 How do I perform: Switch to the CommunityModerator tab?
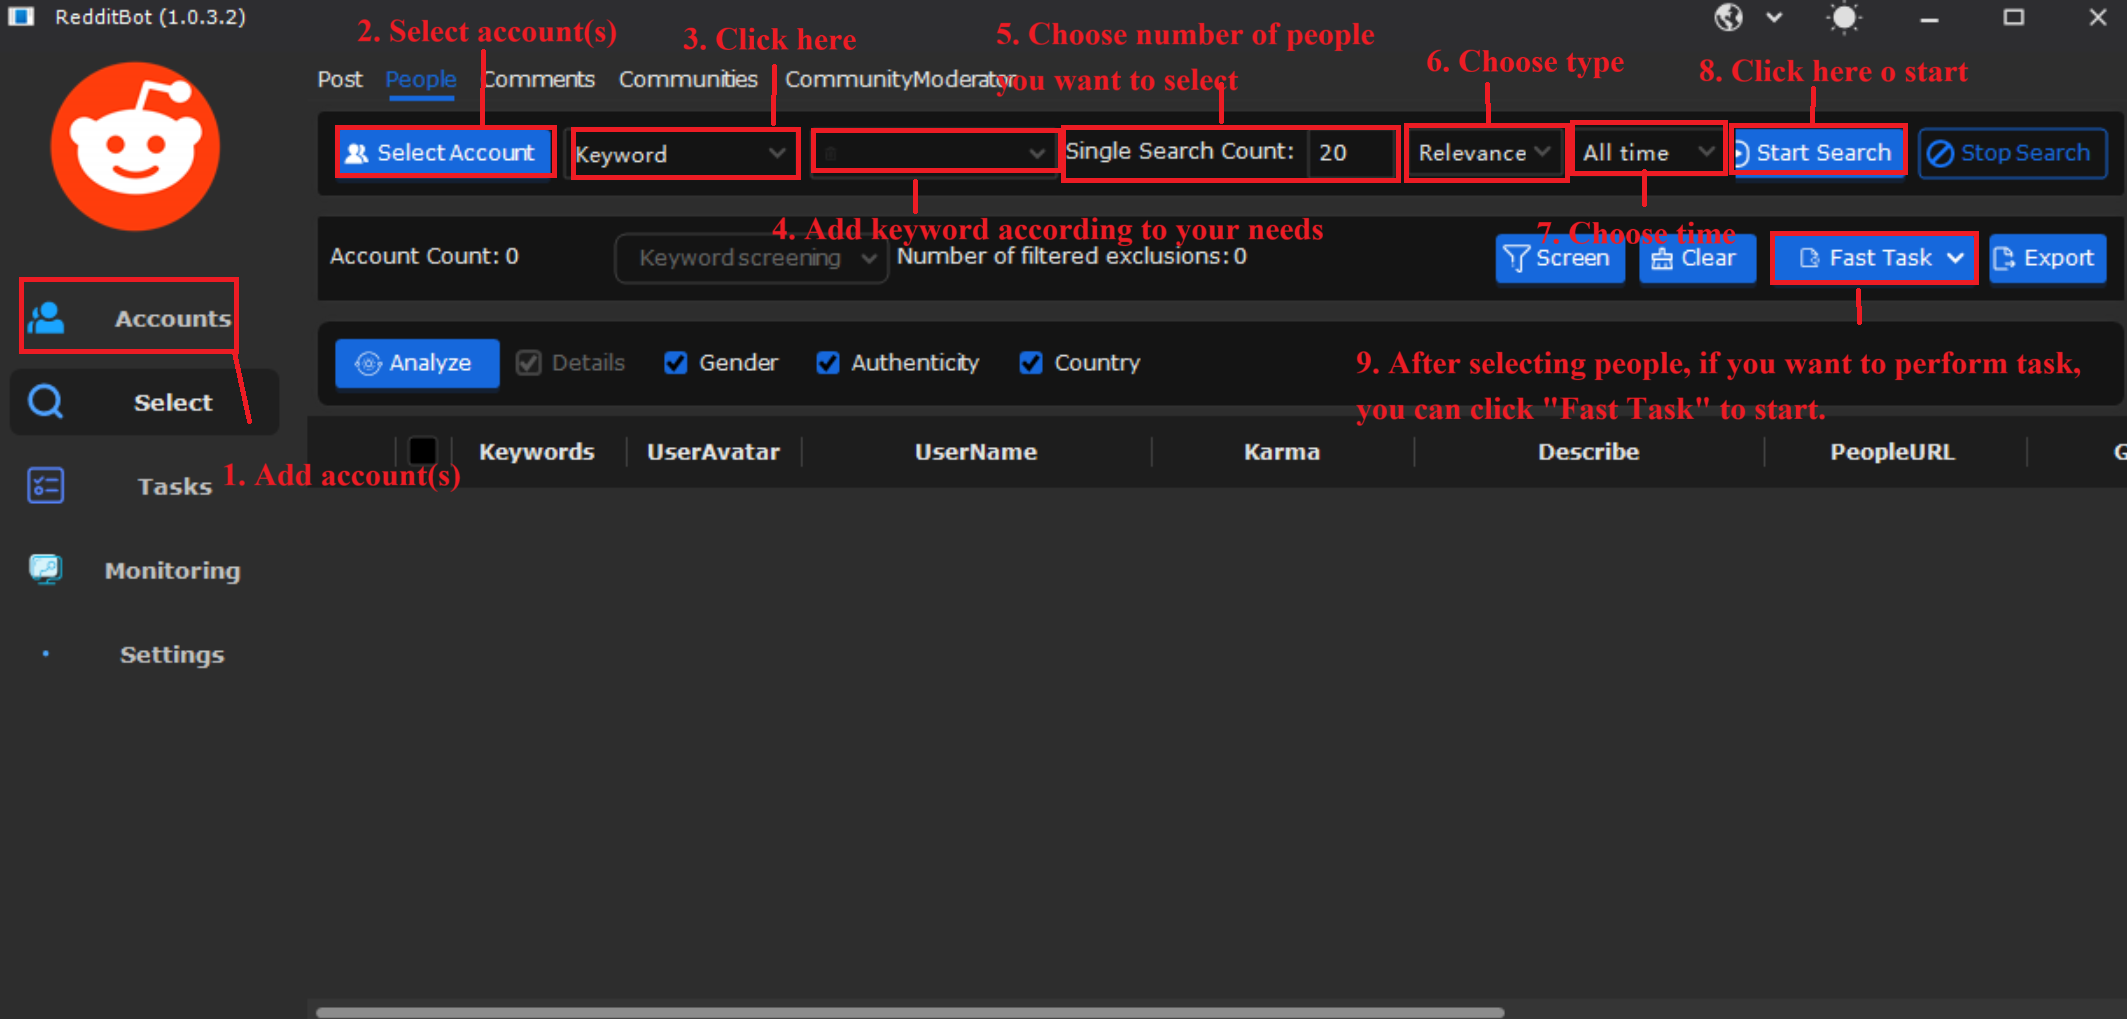coord(900,79)
